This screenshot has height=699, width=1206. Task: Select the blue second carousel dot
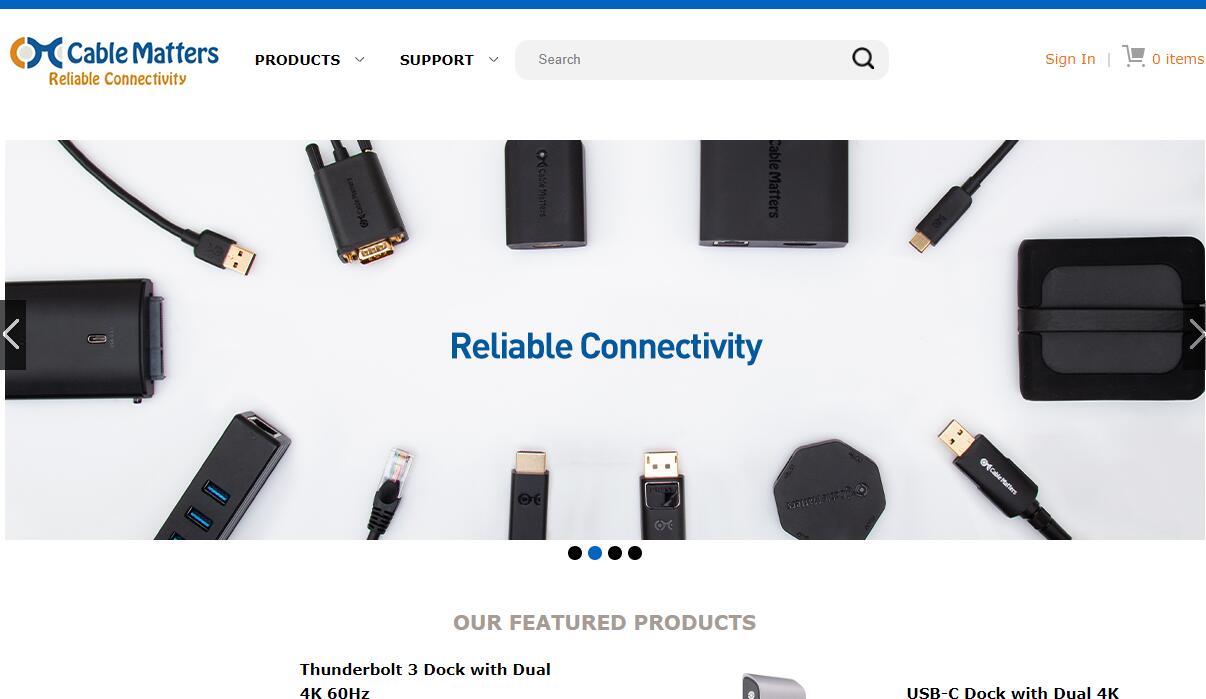pos(595,553)
